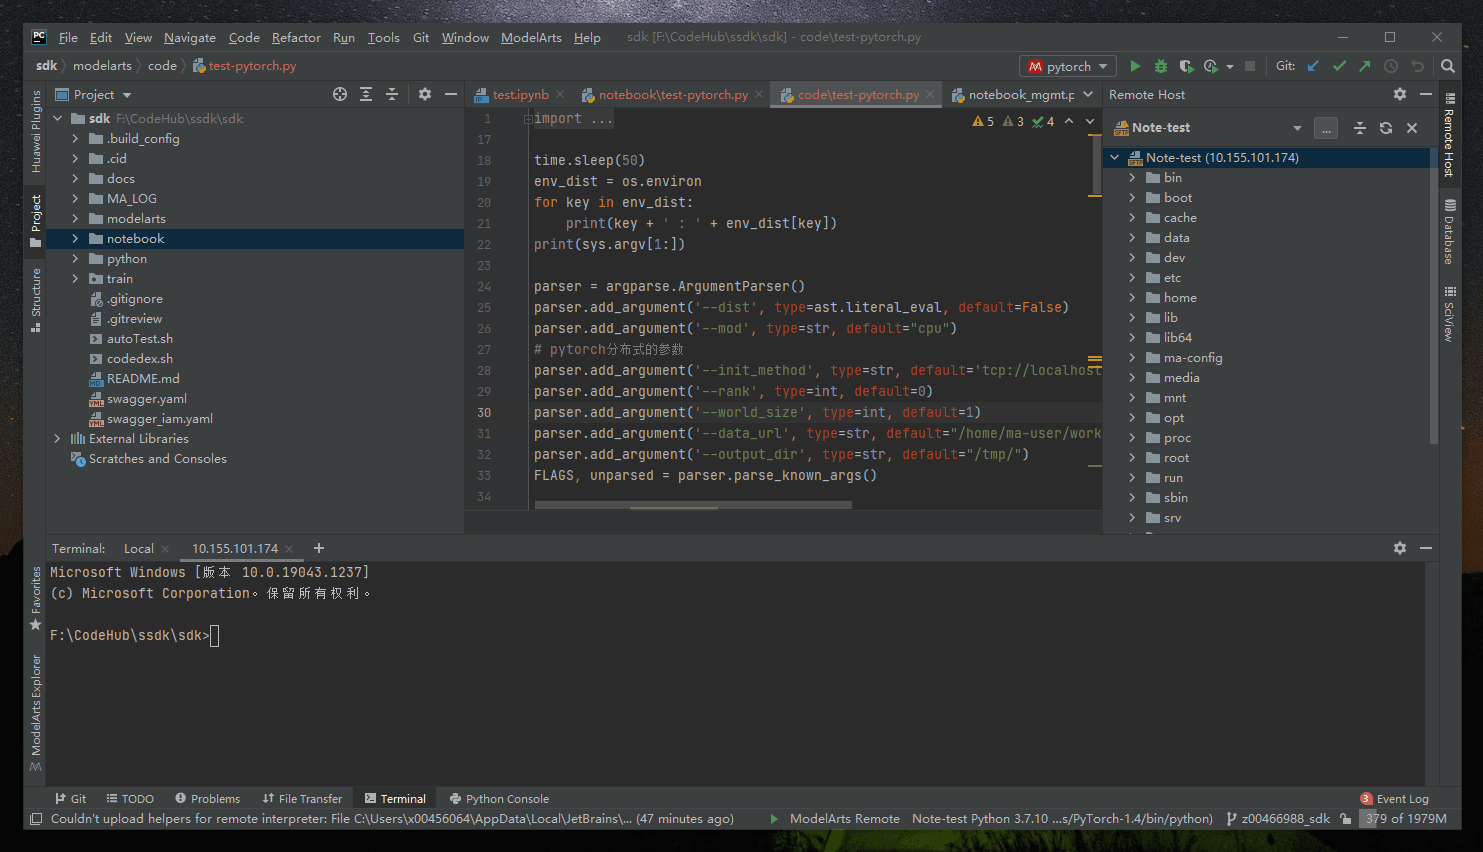
Task: Open the Refactor menu
Action: point(296,38)
